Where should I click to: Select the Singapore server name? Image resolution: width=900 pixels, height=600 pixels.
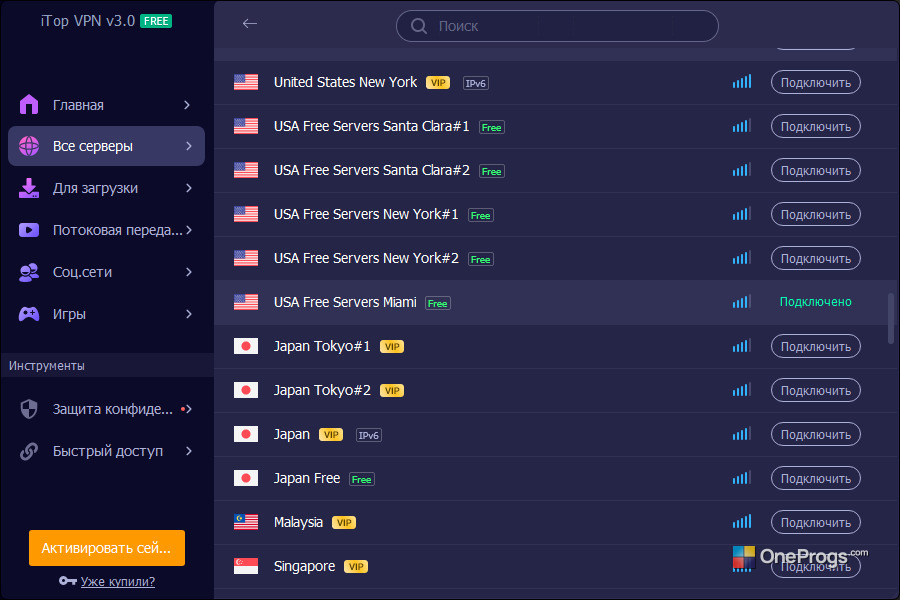(x=304, y=566)
